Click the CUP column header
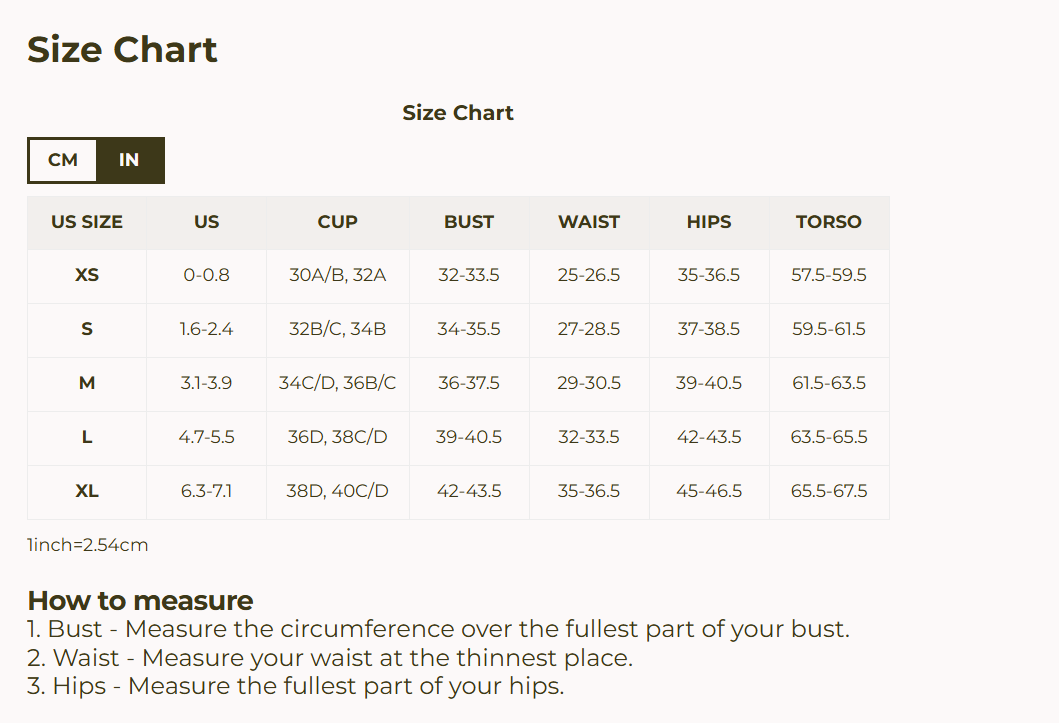The image size is (1059, 723). tap(337, 222)
